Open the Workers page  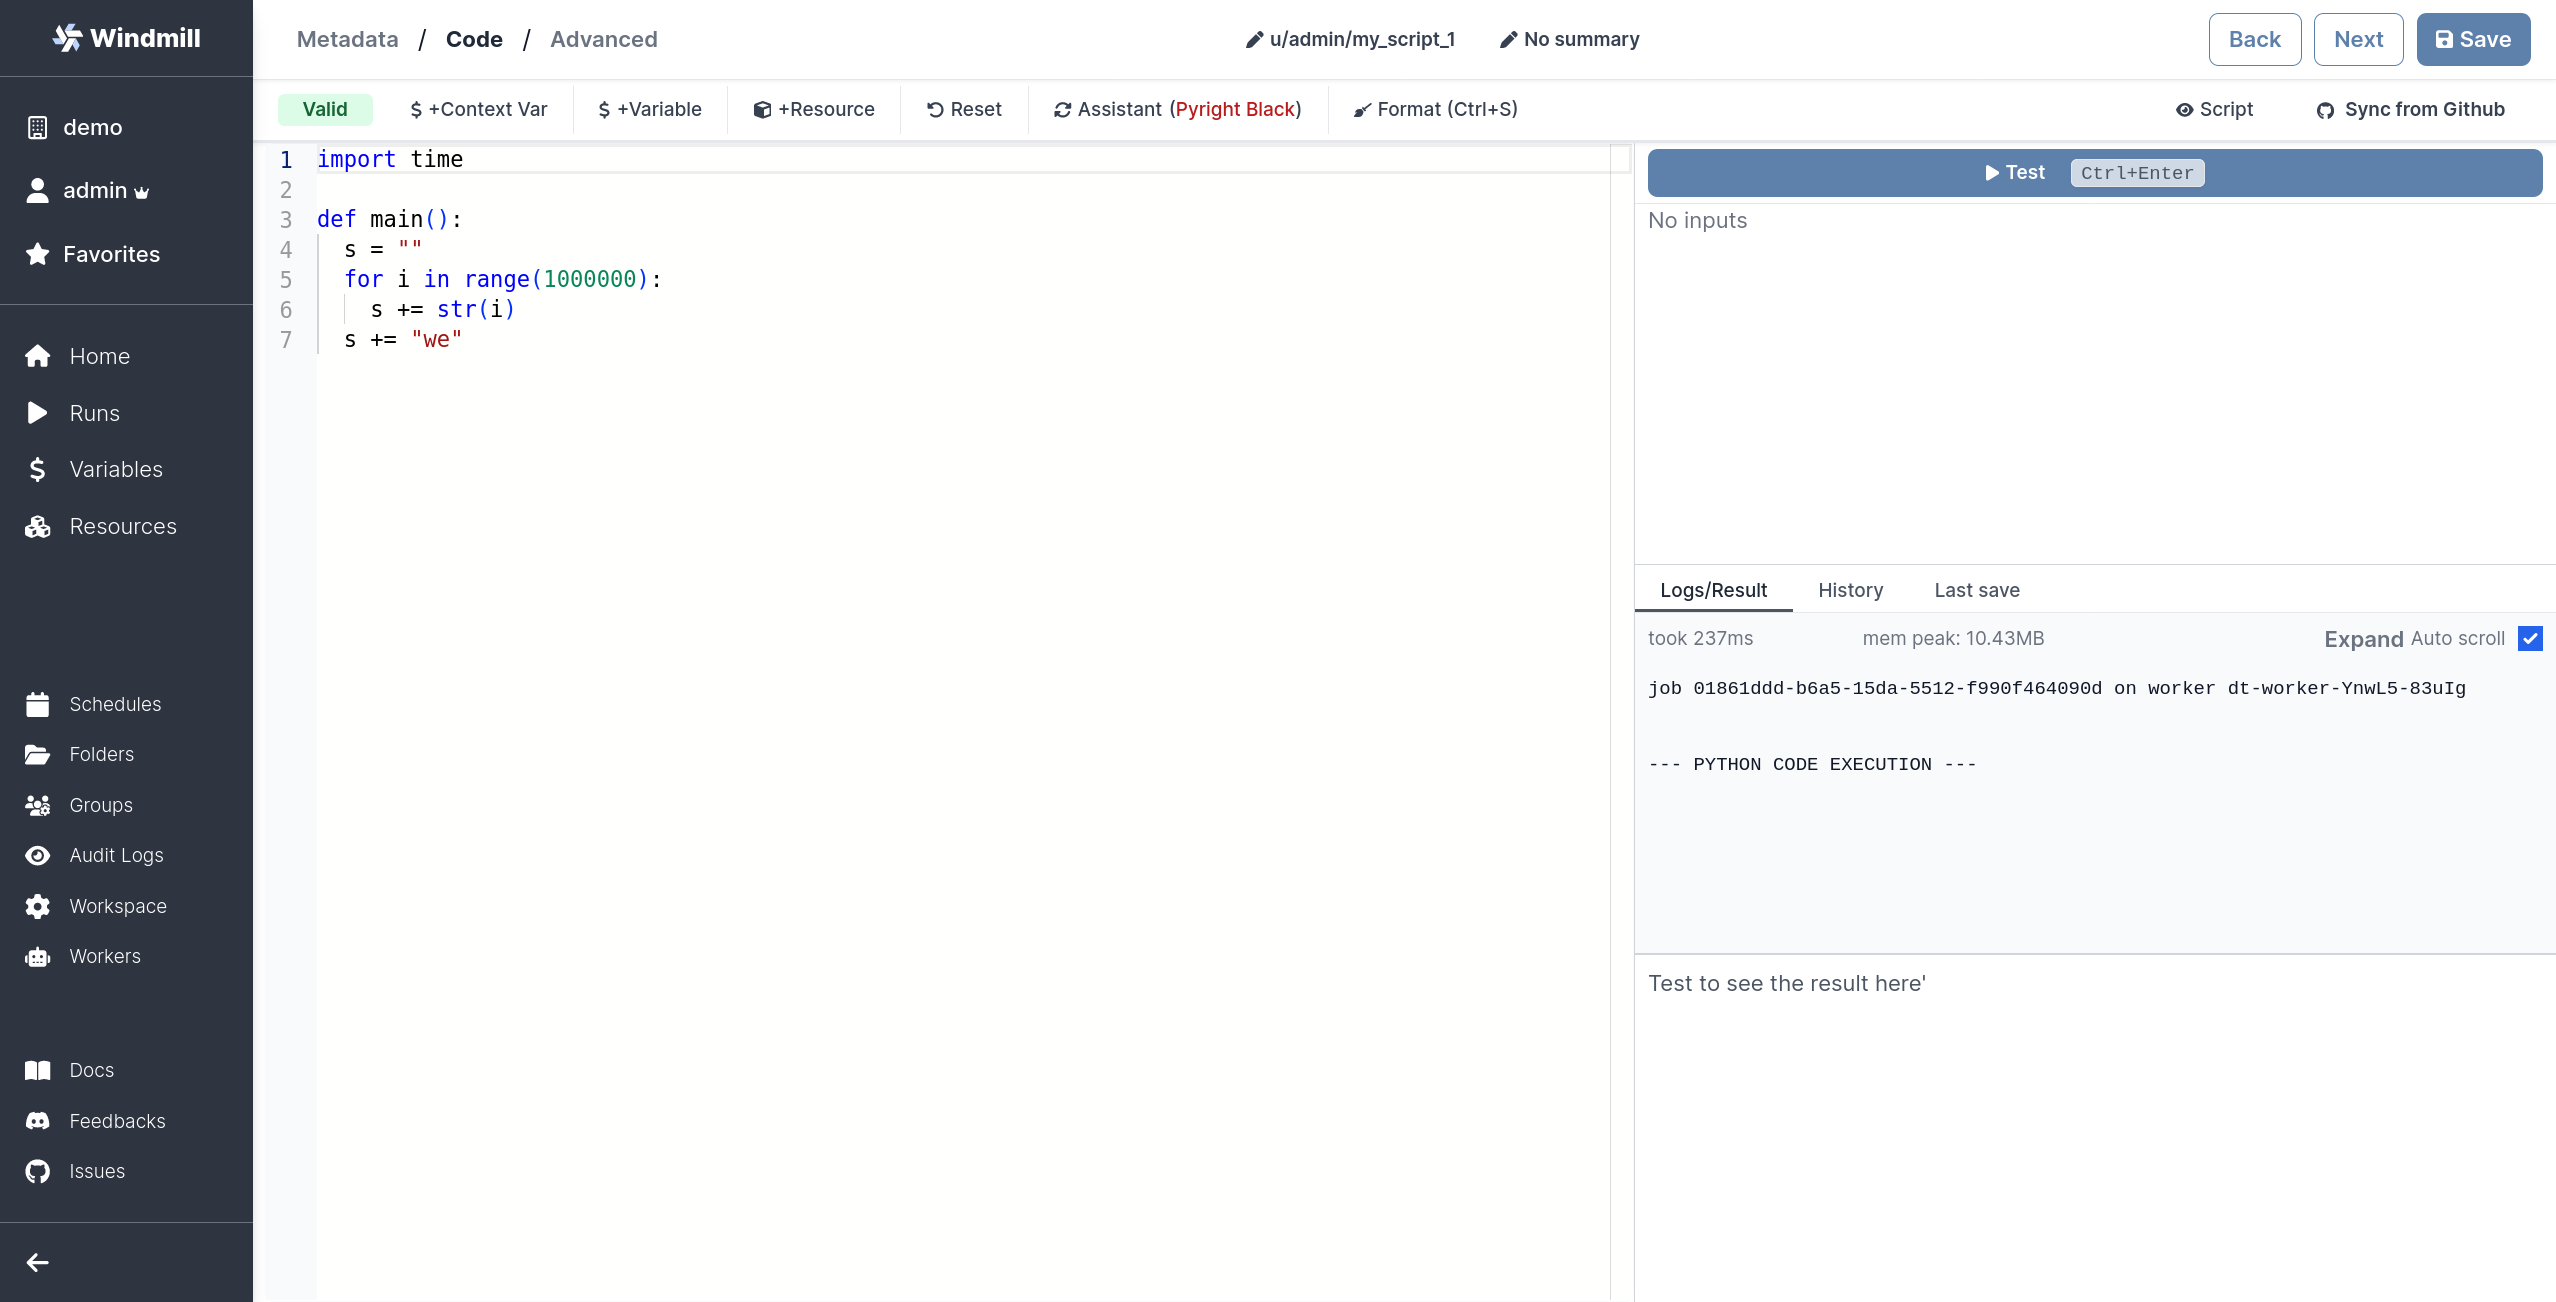tap(104, 956)
